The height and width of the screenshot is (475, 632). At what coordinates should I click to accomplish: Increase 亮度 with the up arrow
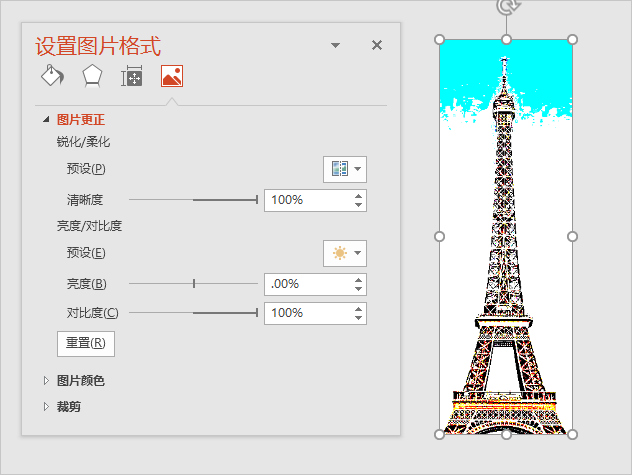[358, 280]
